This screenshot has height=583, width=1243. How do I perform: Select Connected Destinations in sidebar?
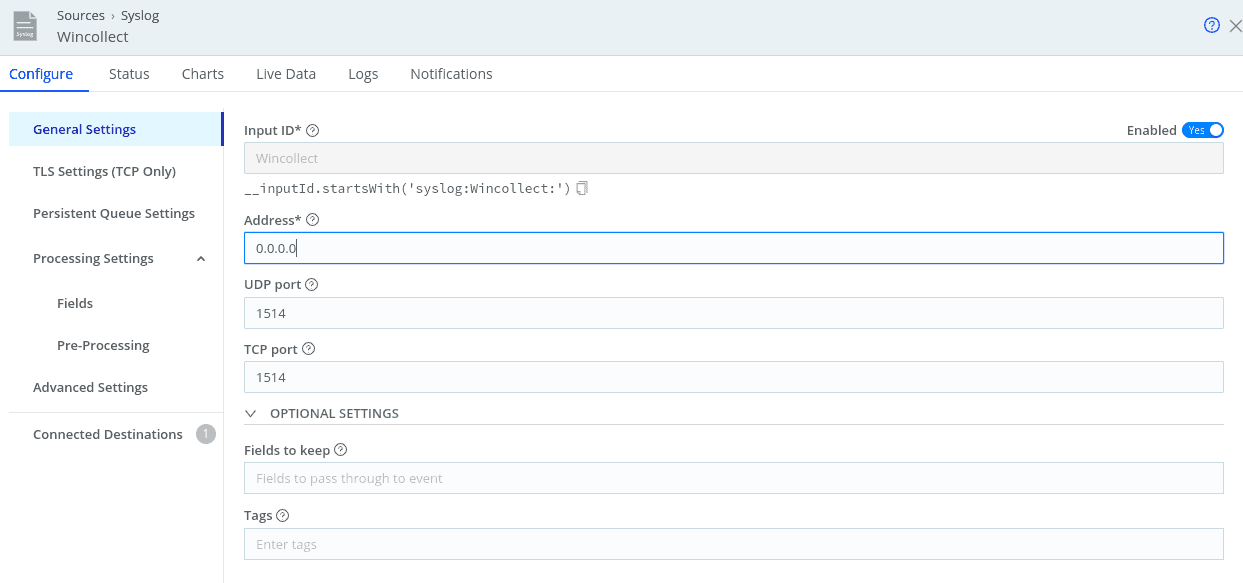(x=108, y=434)
